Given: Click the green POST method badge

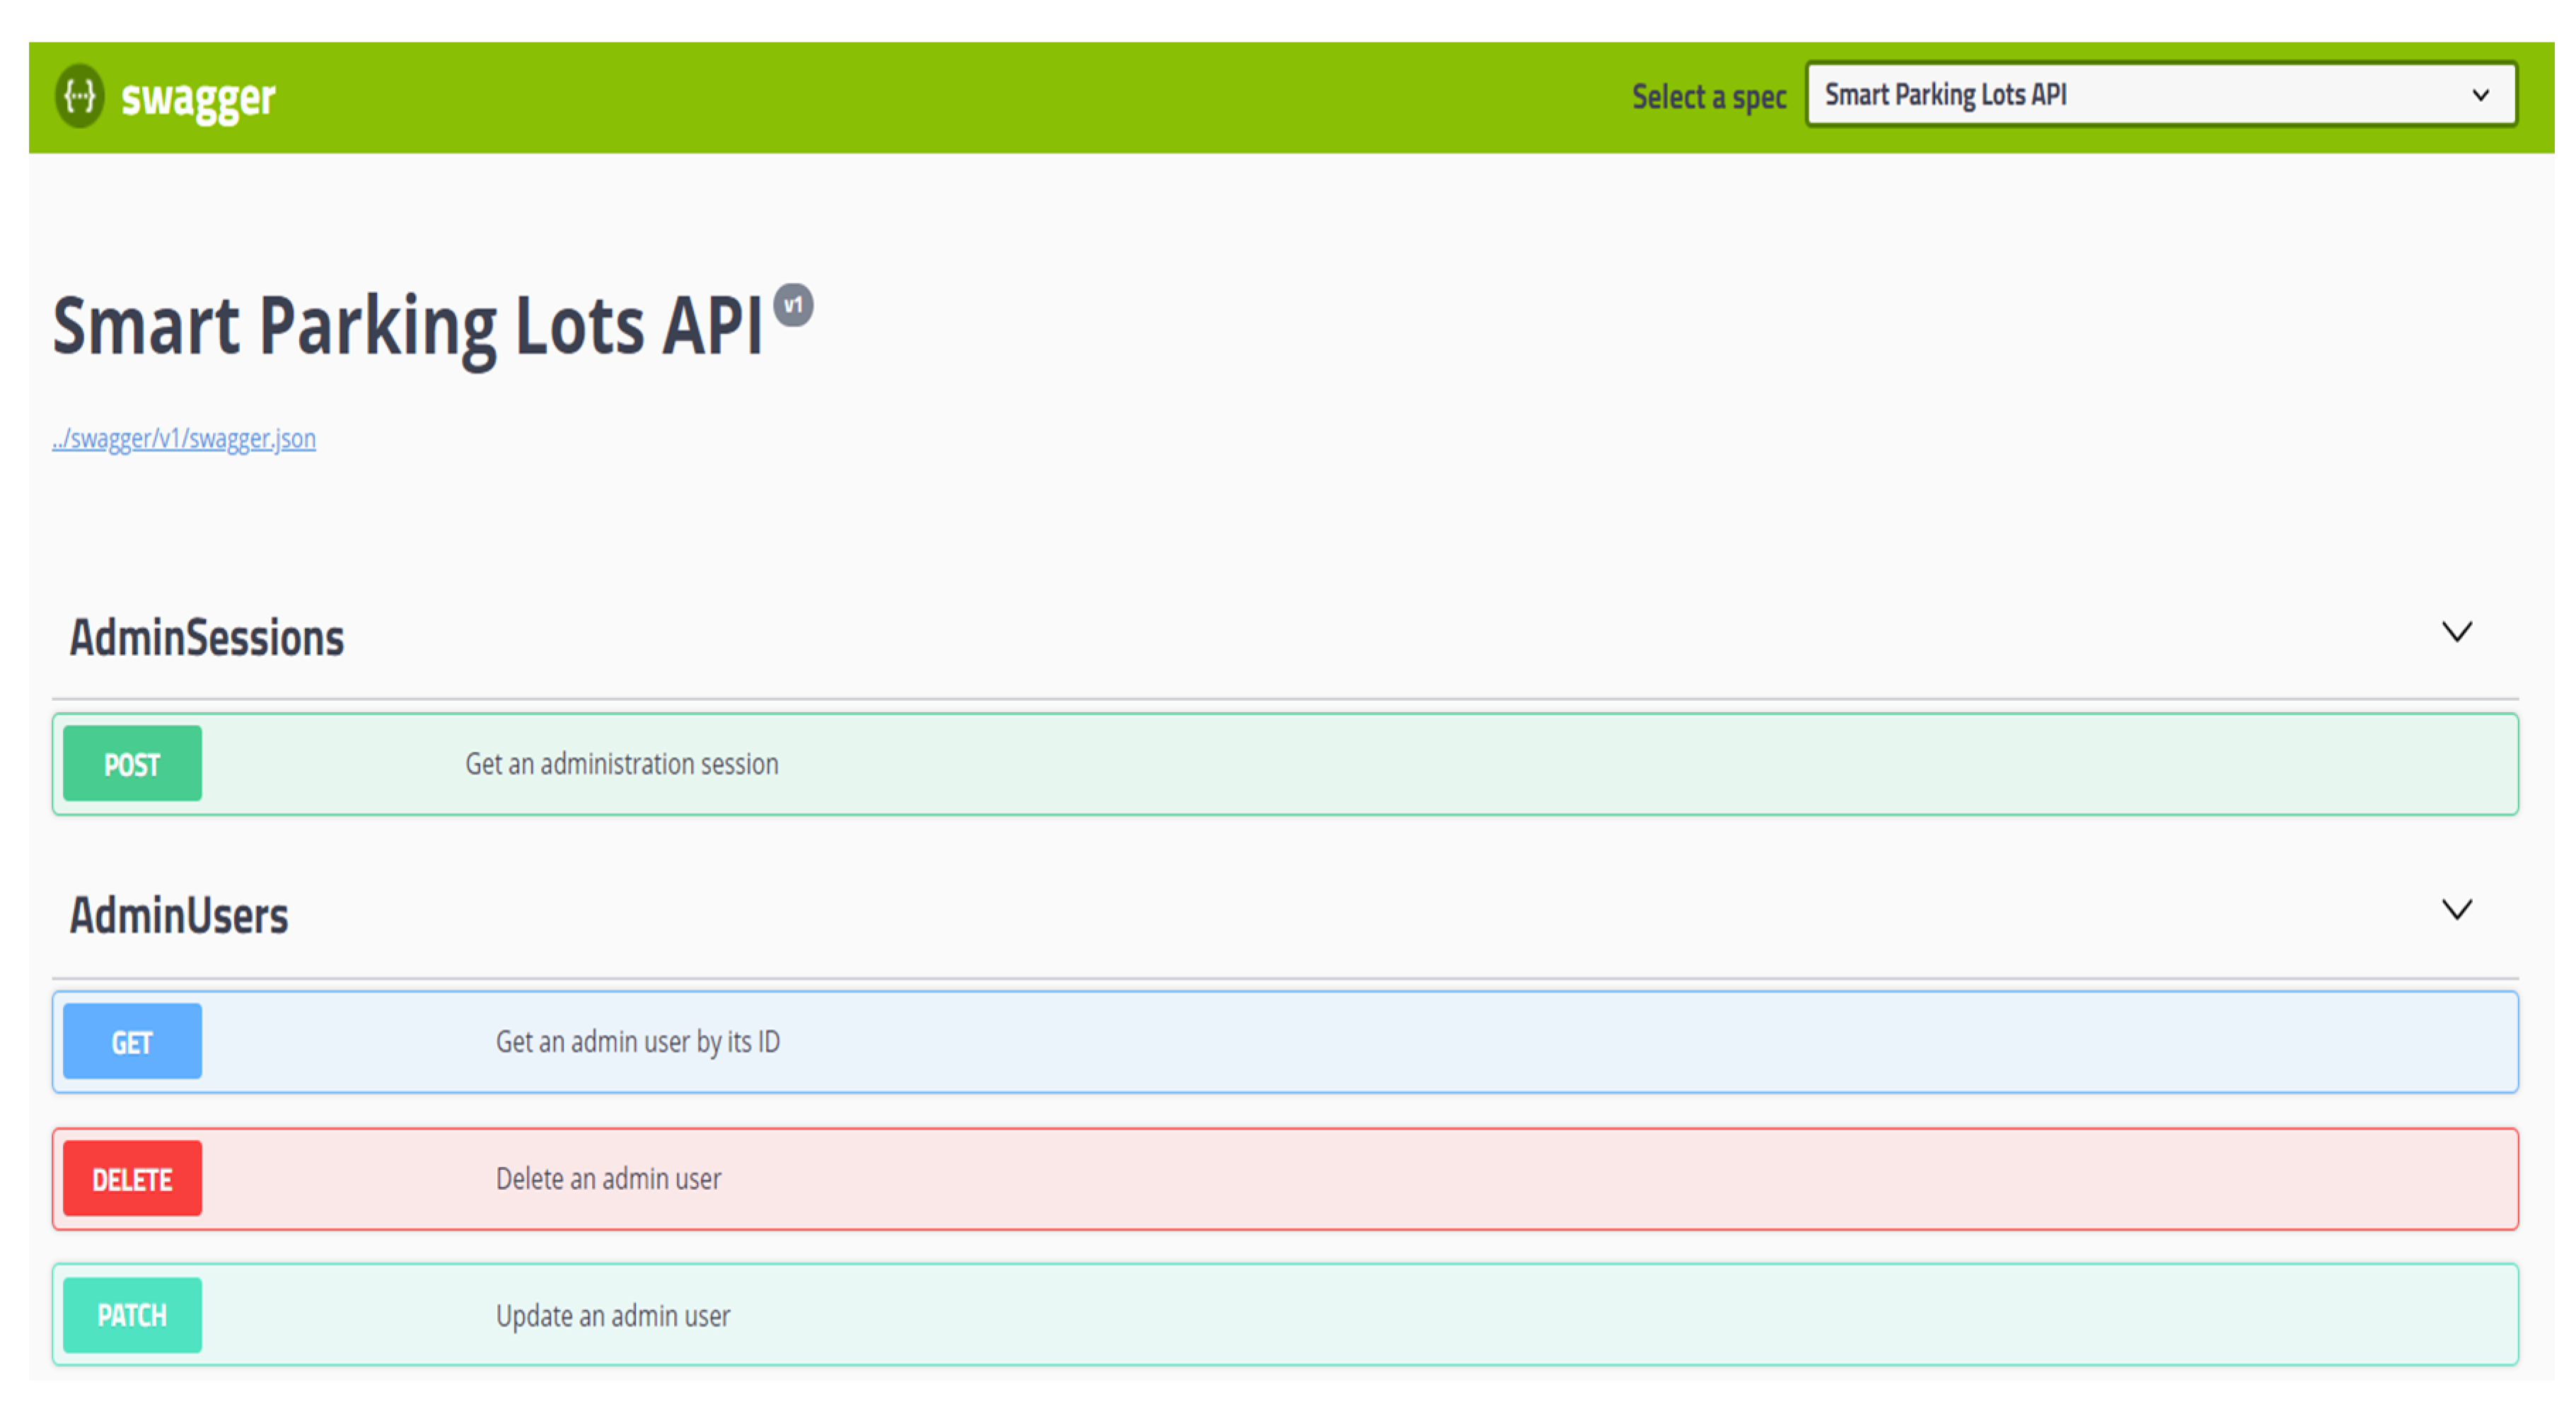Looking at the screenshot, I should pyautogui.click(x=132, y=764).
